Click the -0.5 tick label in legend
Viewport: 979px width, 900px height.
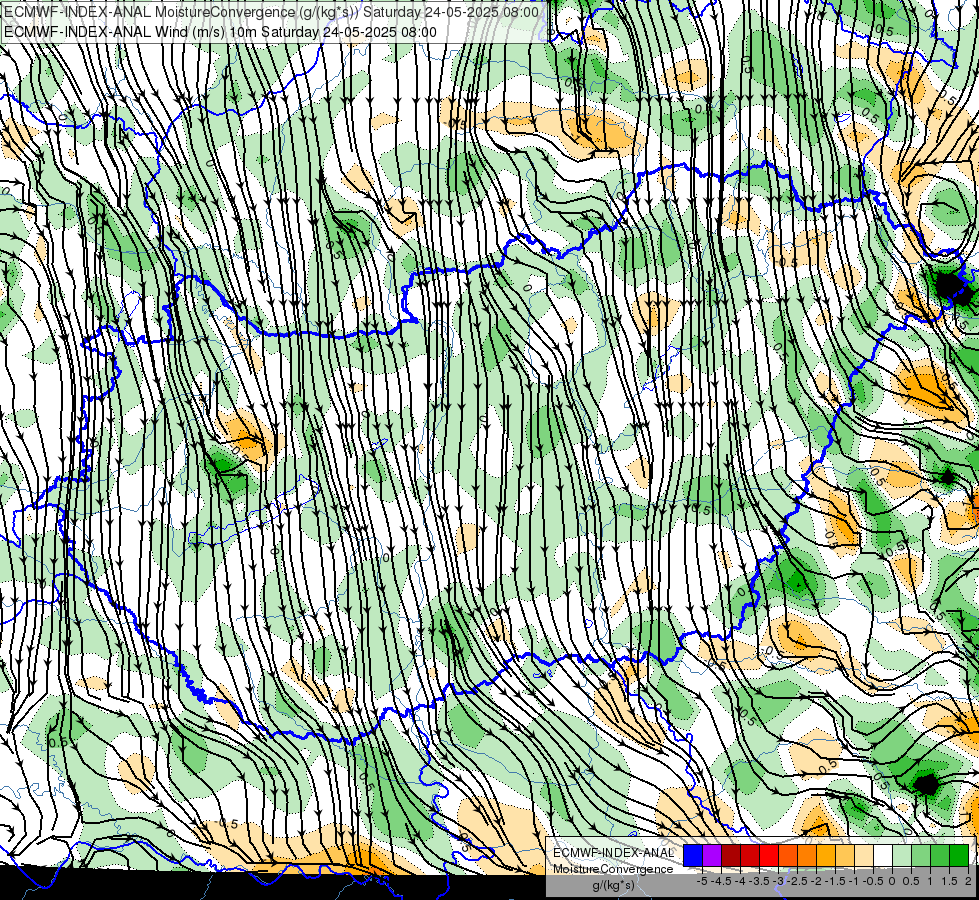[873, 881]
